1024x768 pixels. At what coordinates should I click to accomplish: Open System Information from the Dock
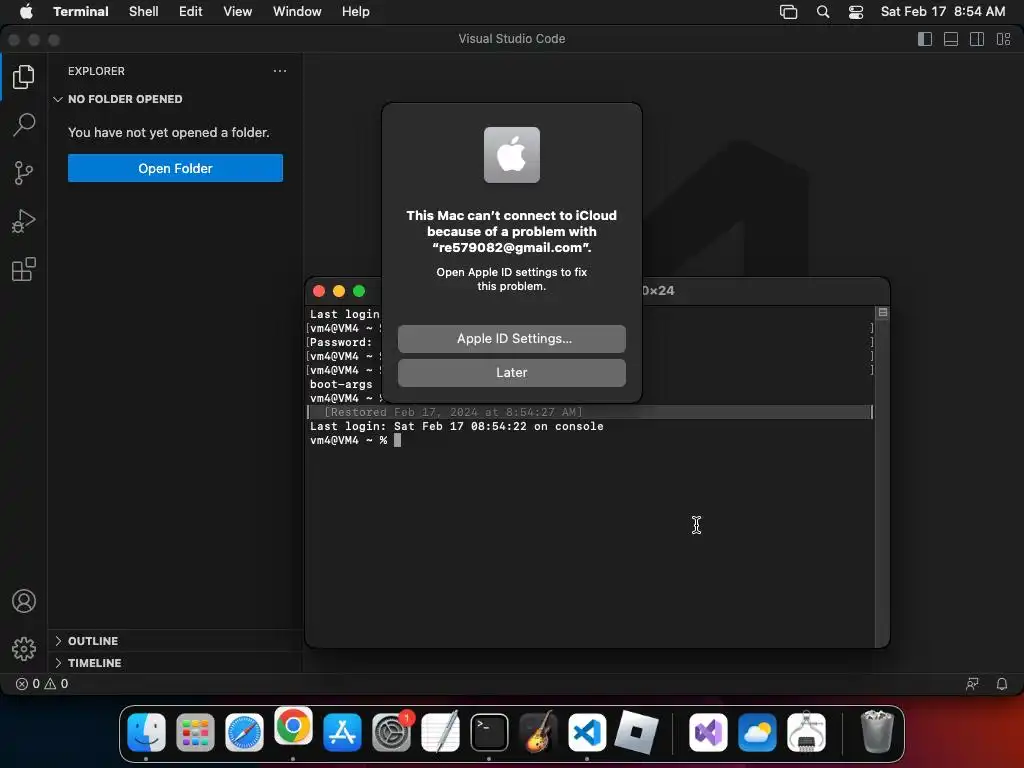pos(807,731)
